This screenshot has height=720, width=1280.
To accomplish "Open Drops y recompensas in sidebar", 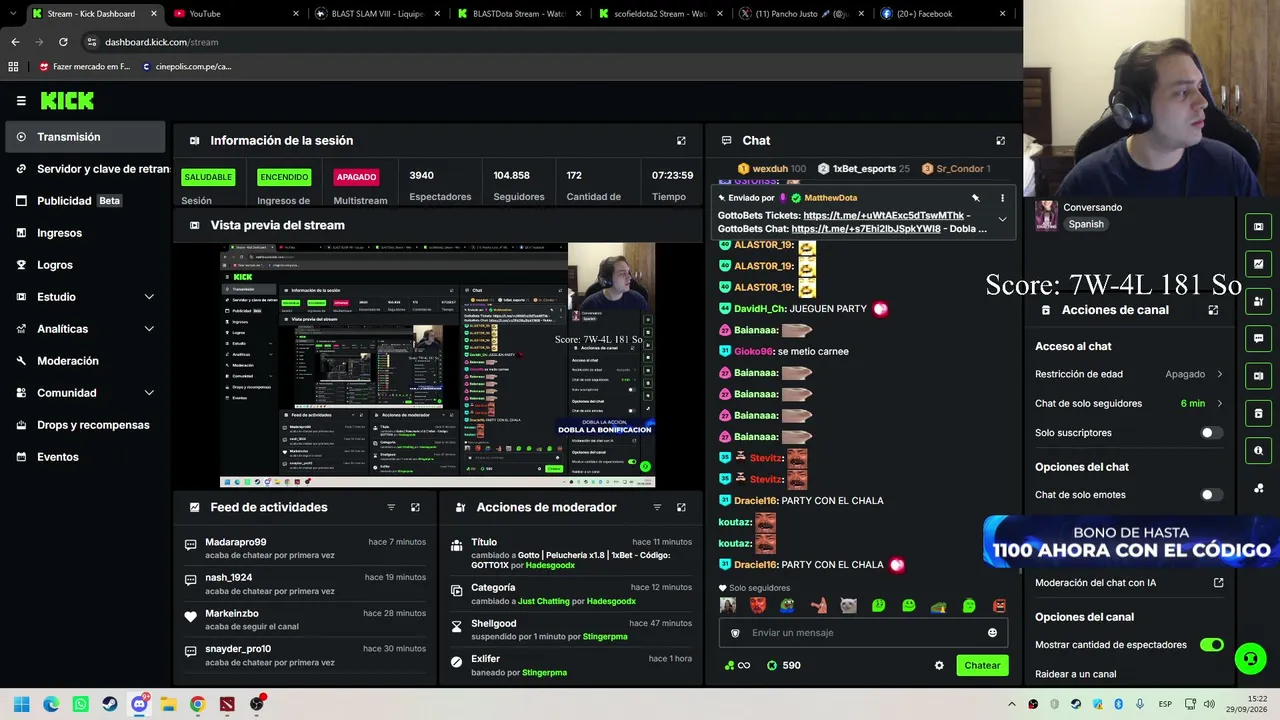I will tap(85, 425).
